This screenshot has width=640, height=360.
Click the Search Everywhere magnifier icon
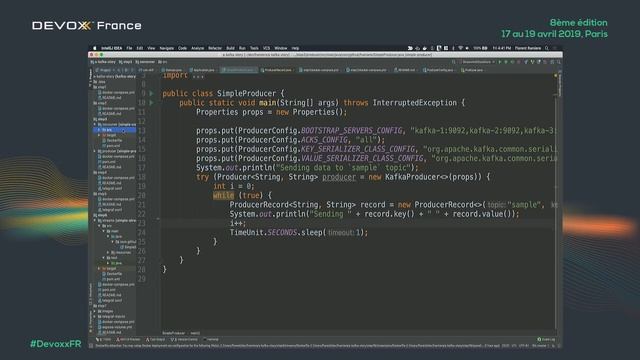pos(558,62)
